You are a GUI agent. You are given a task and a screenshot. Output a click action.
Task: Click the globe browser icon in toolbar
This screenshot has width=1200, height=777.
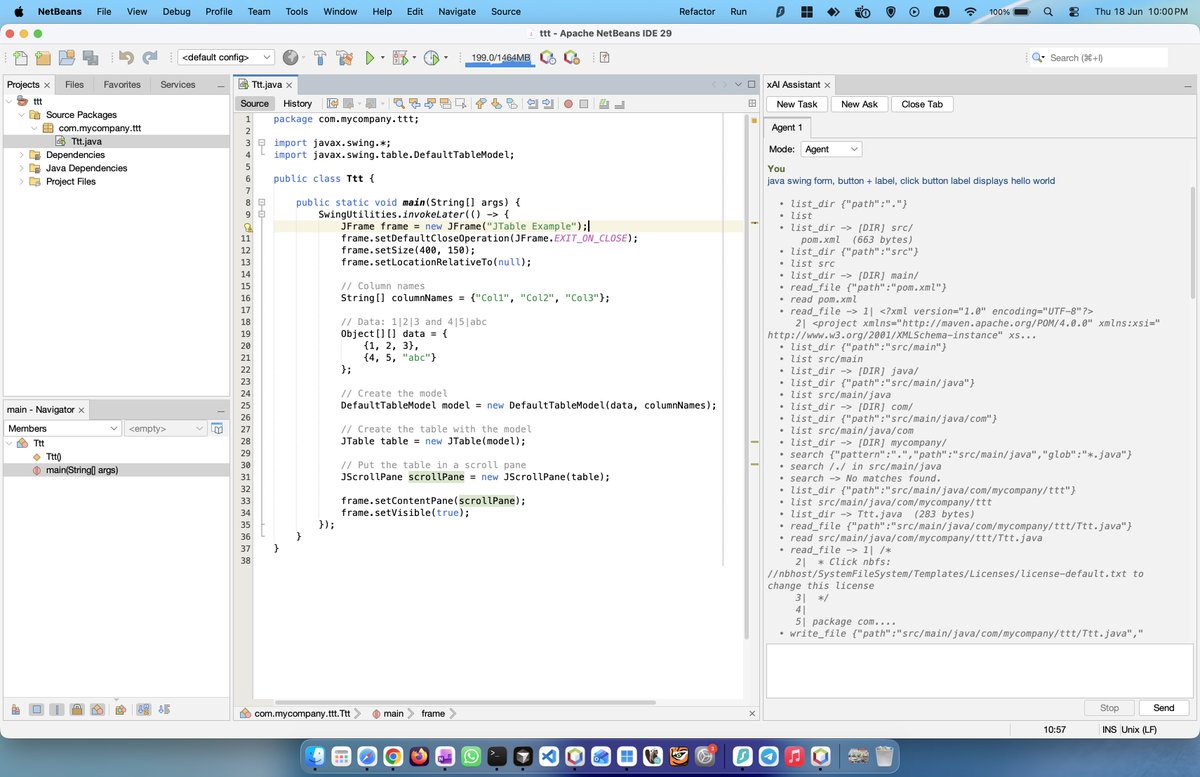point(290,58)
